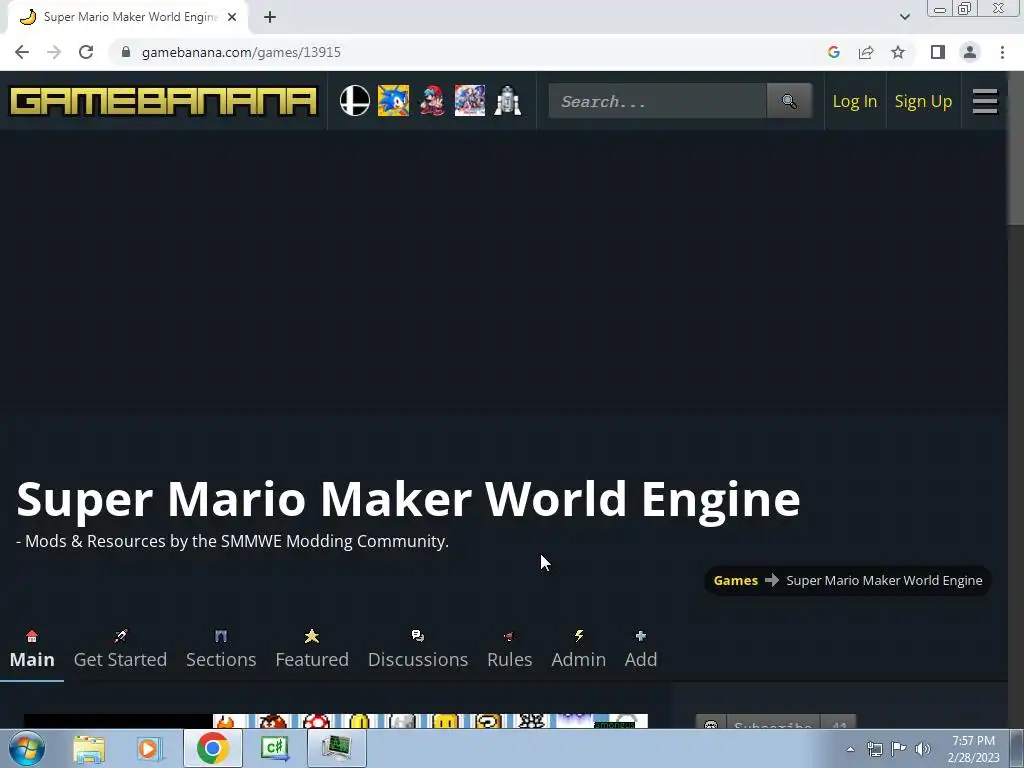Open the R2-D2 robot game icon
The height and width of the screenshot is (768, 1024).
[507, 101]
